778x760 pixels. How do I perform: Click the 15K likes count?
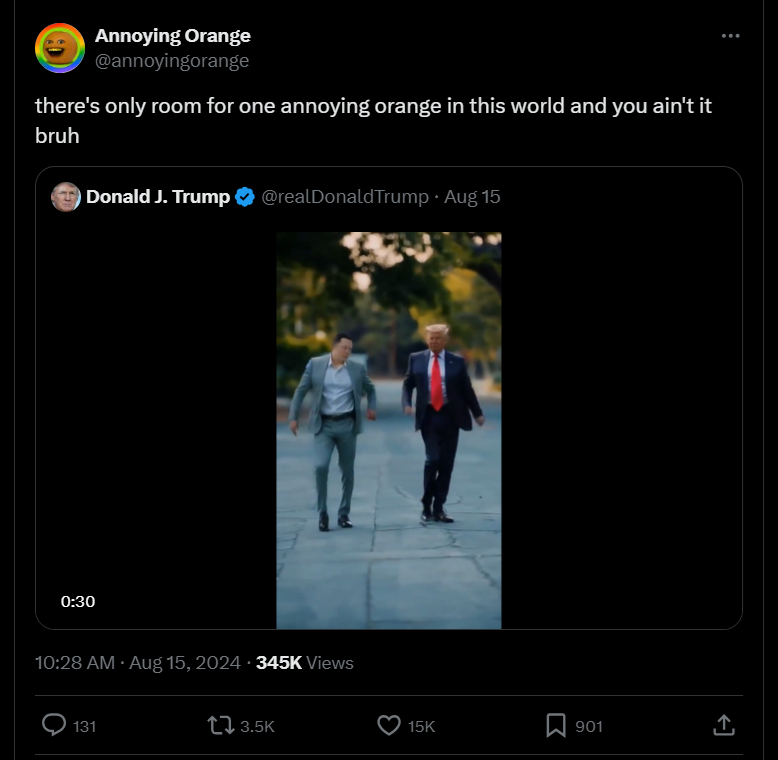pyautogui.click(x=421, y=726)
